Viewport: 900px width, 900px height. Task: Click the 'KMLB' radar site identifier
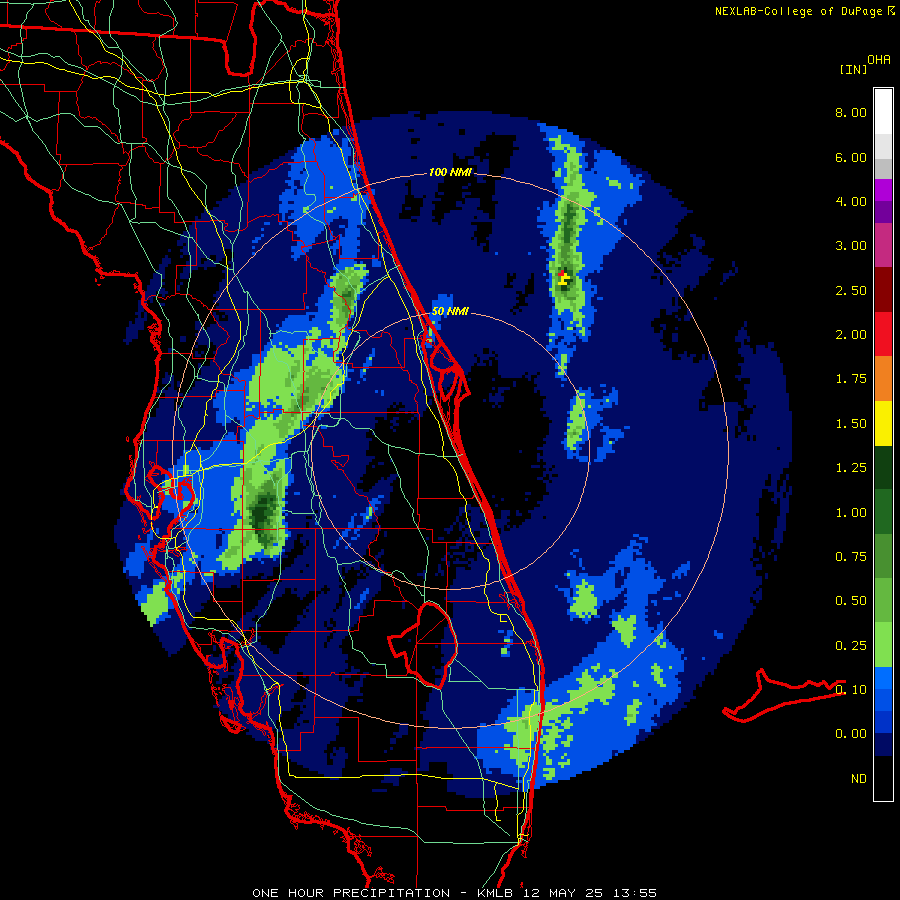pyautogui.click(x=494, y=893)
